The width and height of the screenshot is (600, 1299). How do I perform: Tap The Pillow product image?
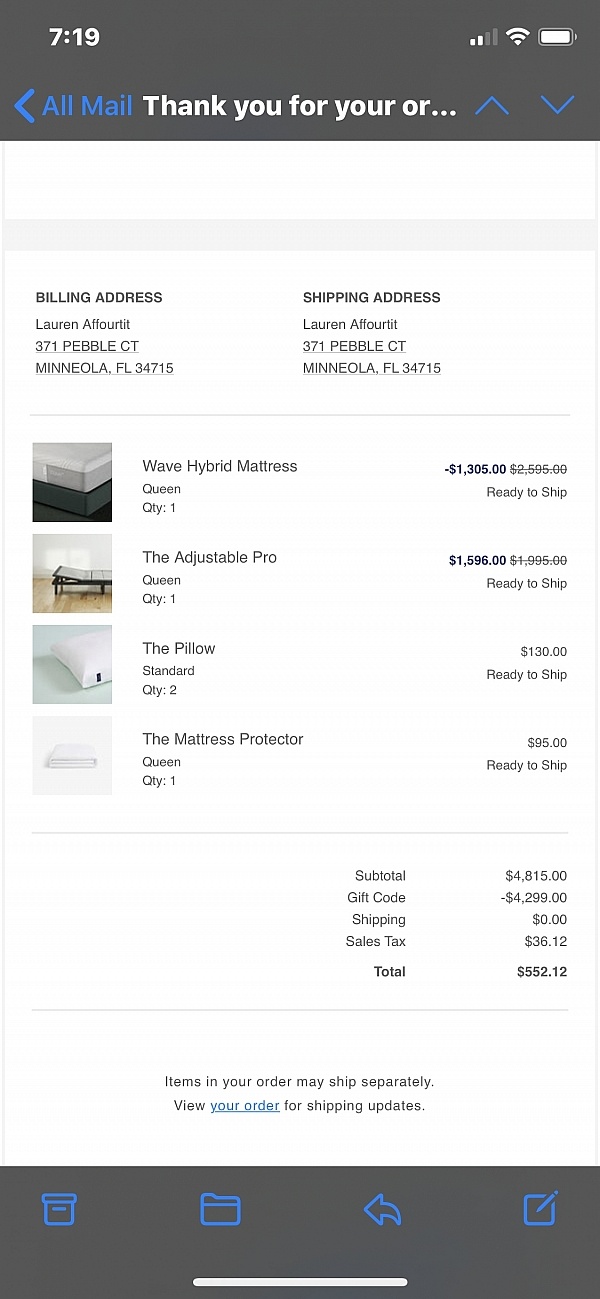coord(72,664)
